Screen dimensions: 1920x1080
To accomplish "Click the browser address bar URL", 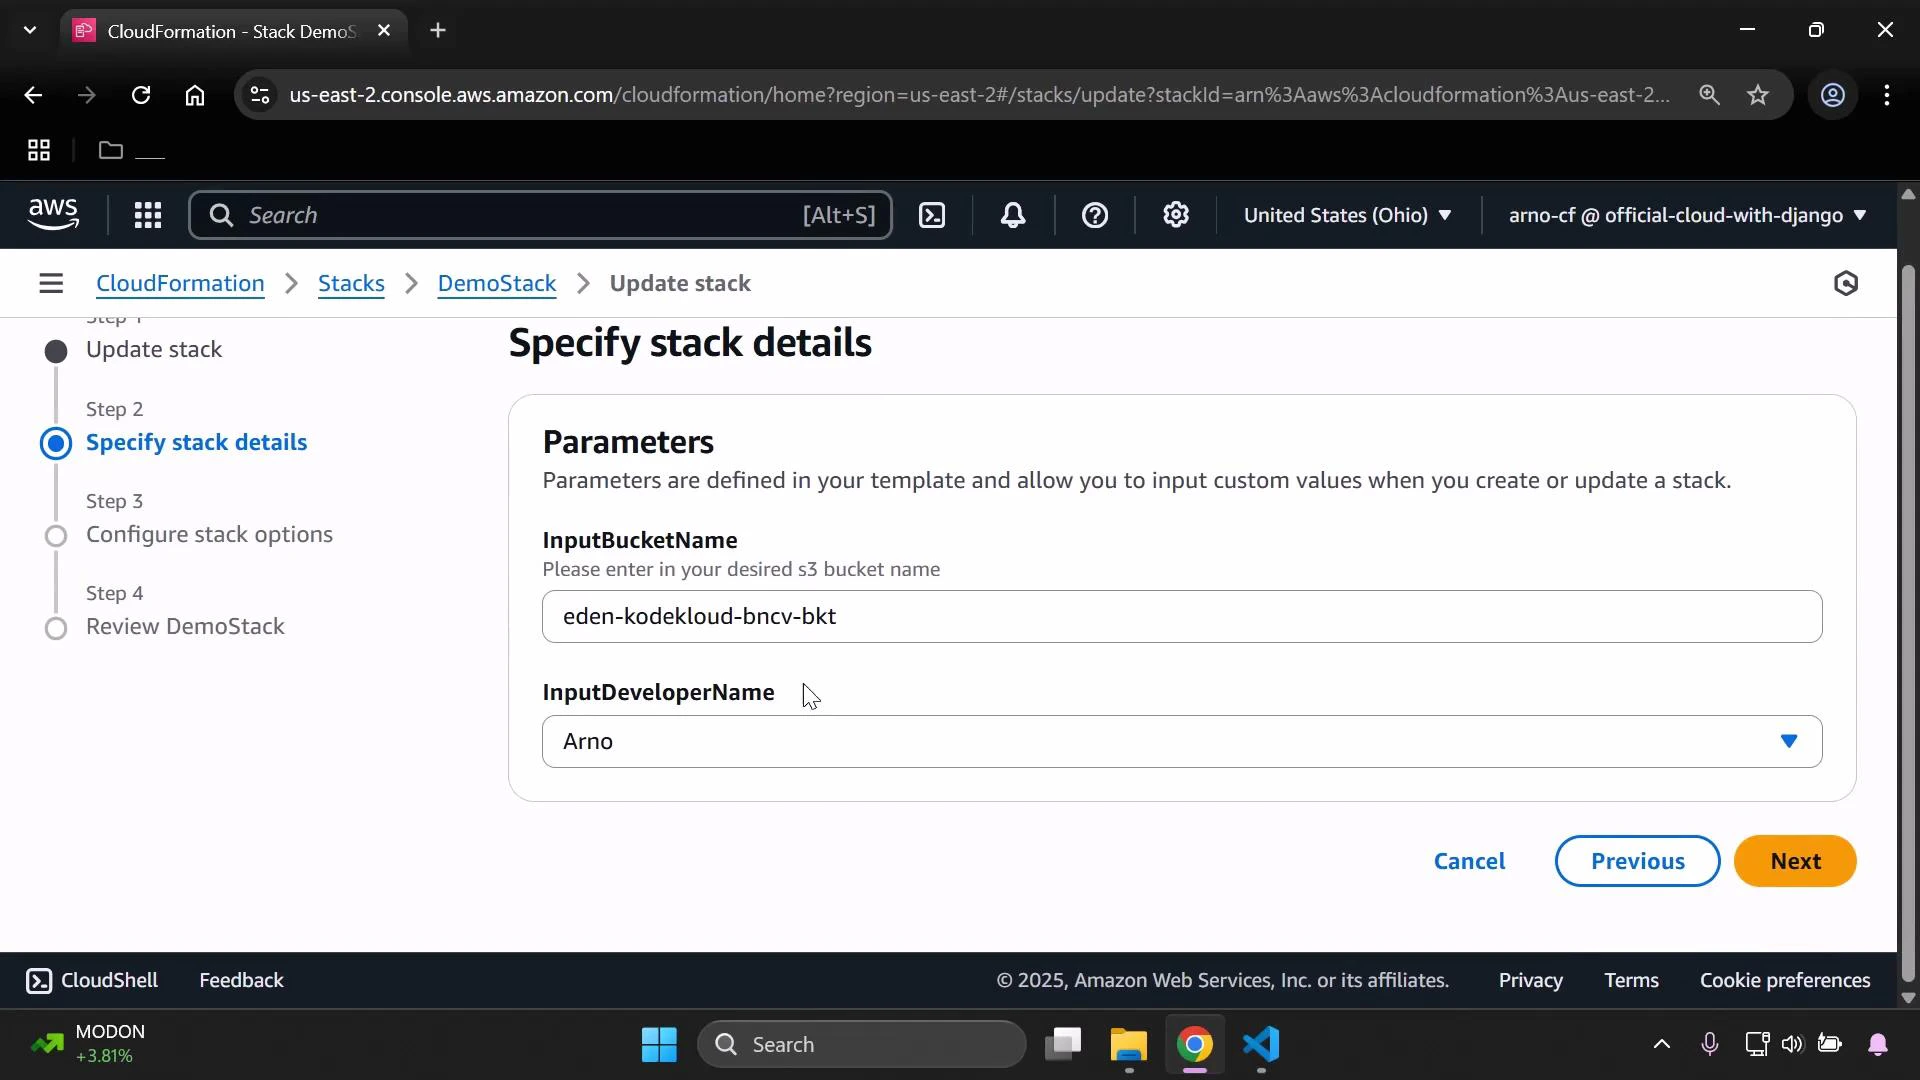I will pos(979,95).
